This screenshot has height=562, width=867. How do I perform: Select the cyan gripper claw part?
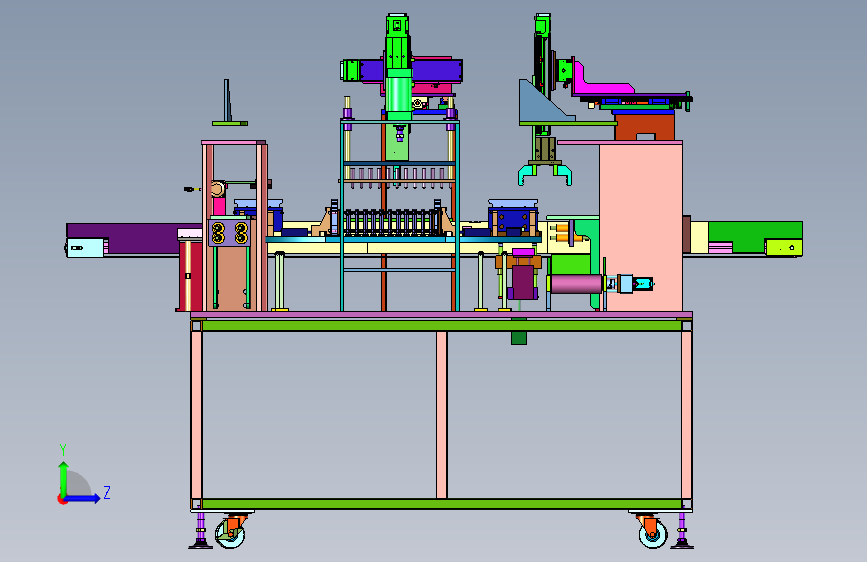[x=545, y=174]
